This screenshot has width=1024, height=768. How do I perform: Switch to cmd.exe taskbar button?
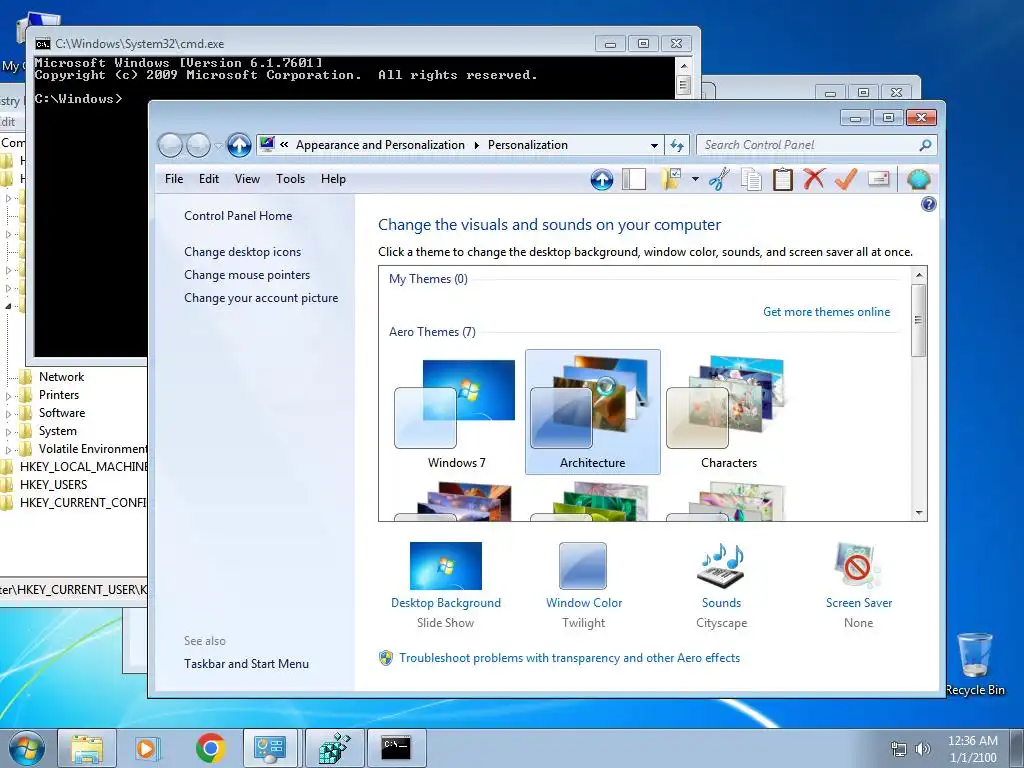pos(396,748)
